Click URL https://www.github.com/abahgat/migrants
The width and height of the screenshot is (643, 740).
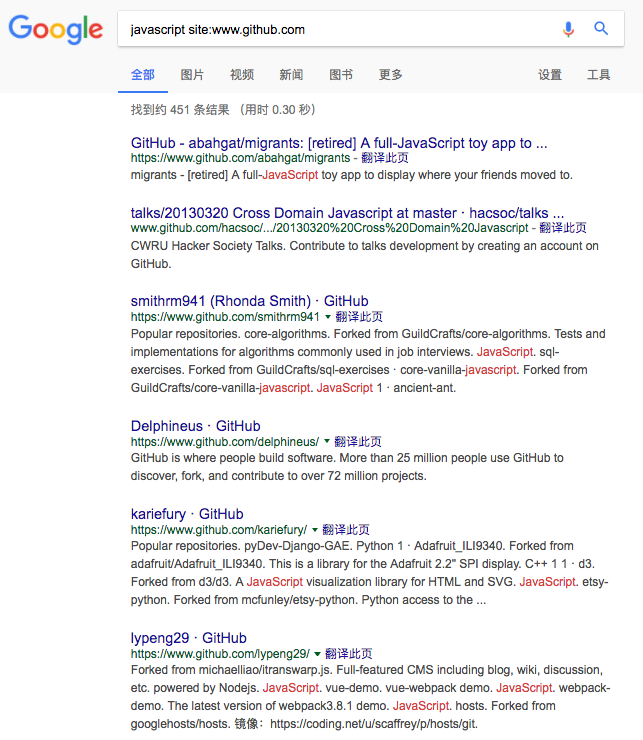point(240,158)
